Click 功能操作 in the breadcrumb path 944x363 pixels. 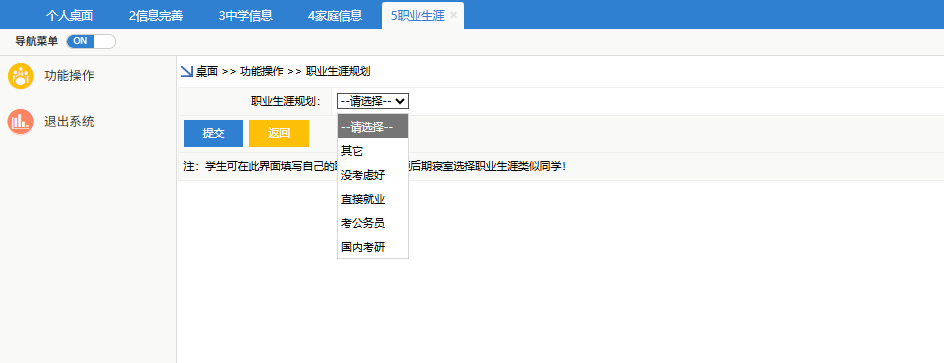point(261,72)
